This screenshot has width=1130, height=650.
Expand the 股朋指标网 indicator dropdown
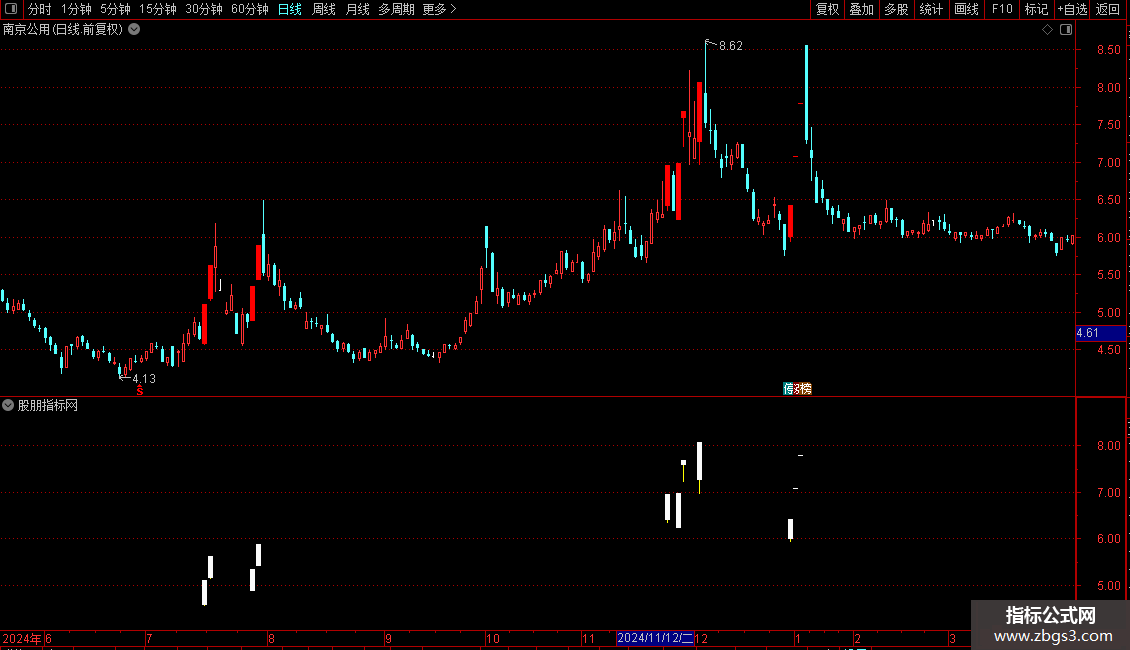pos(8,406)
